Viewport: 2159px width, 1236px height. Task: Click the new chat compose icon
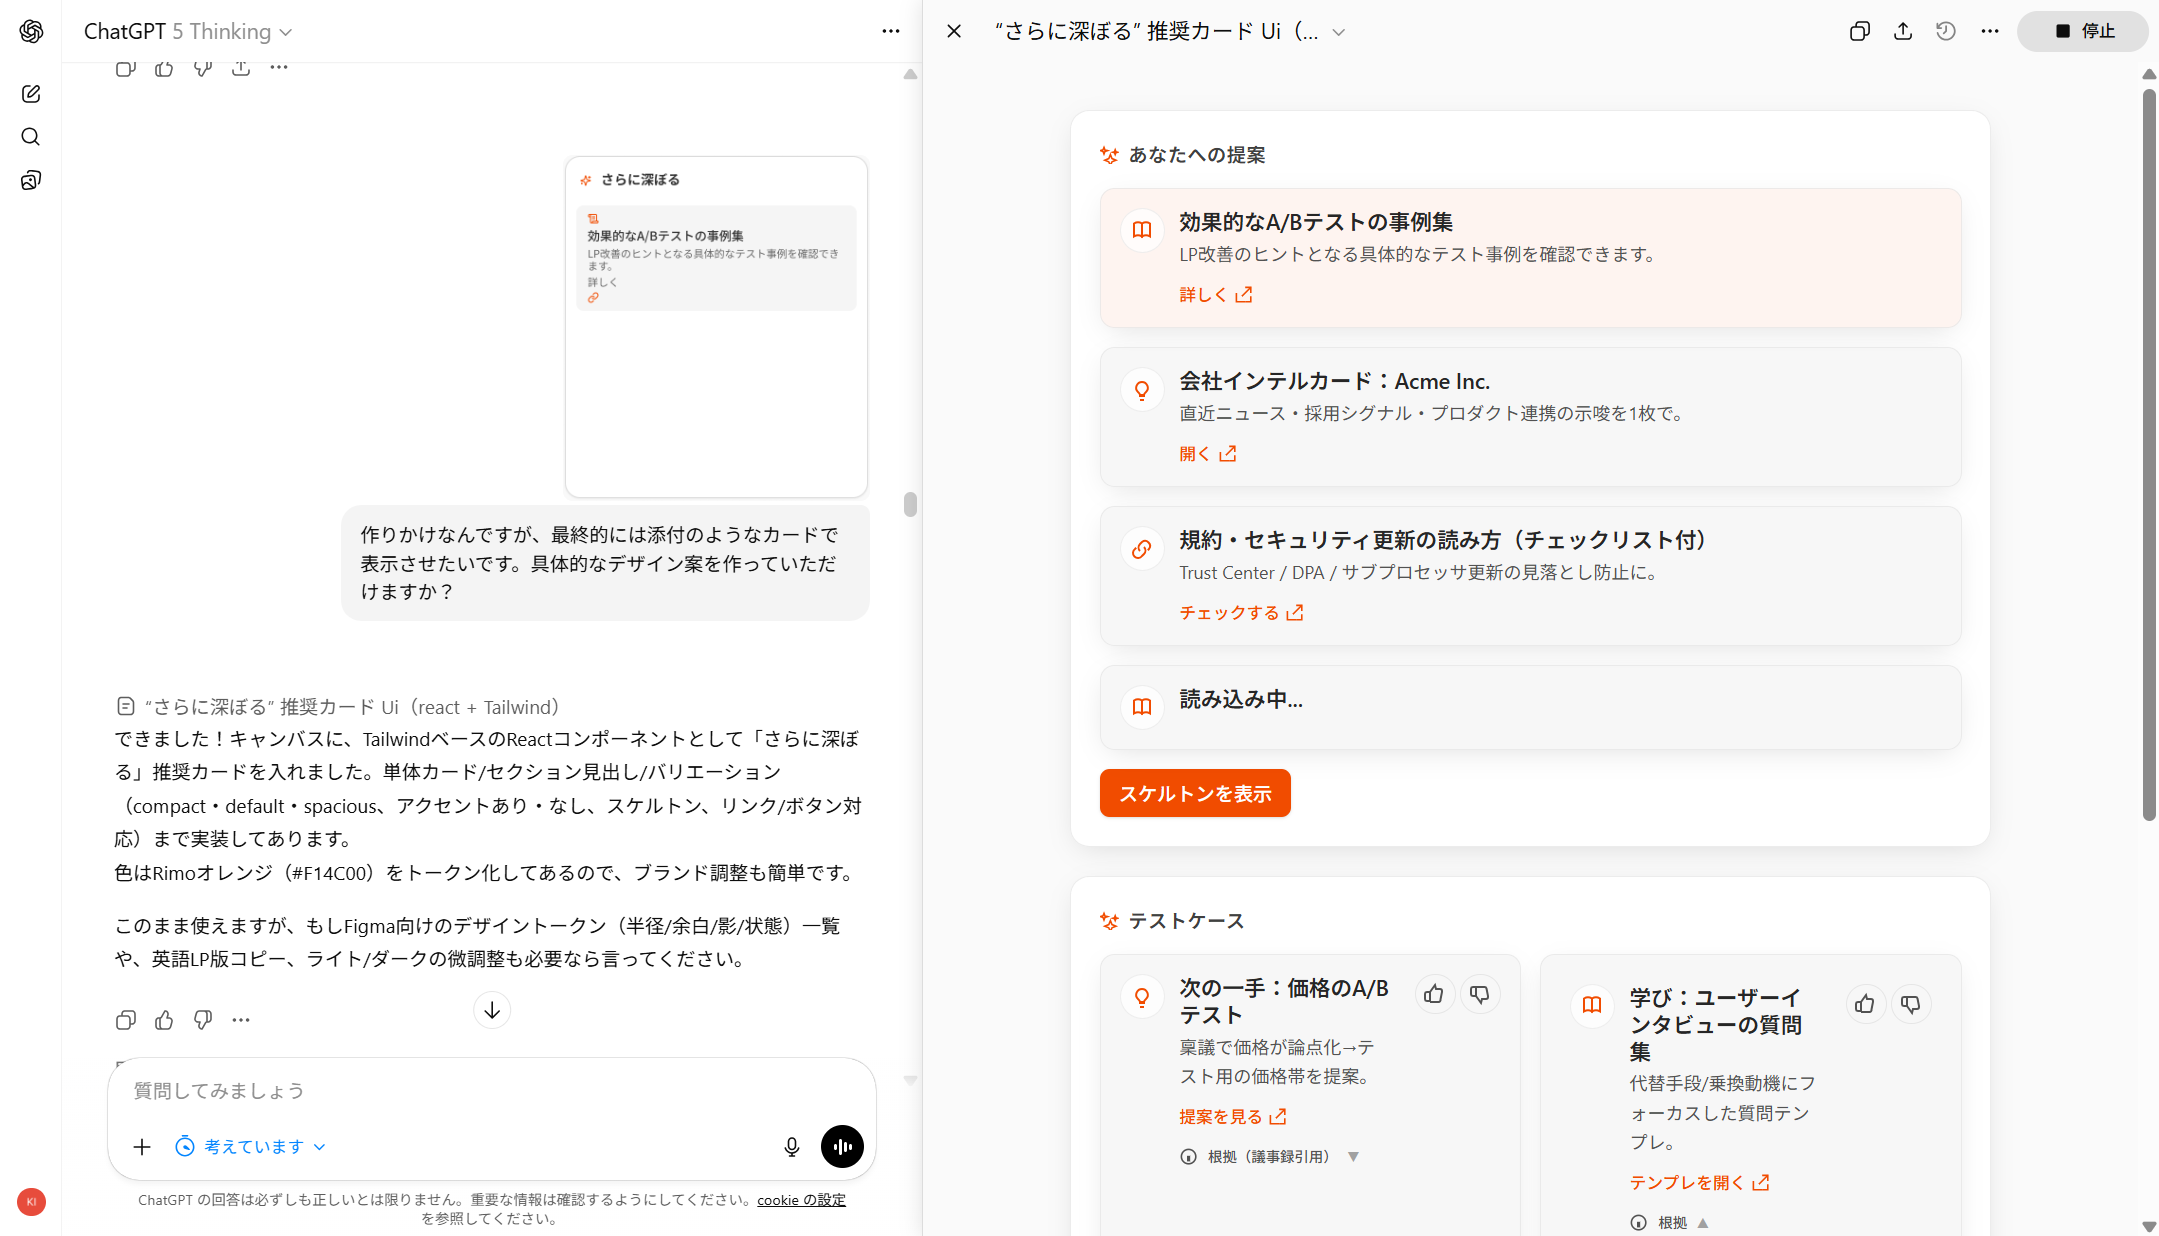click(31, 94)
